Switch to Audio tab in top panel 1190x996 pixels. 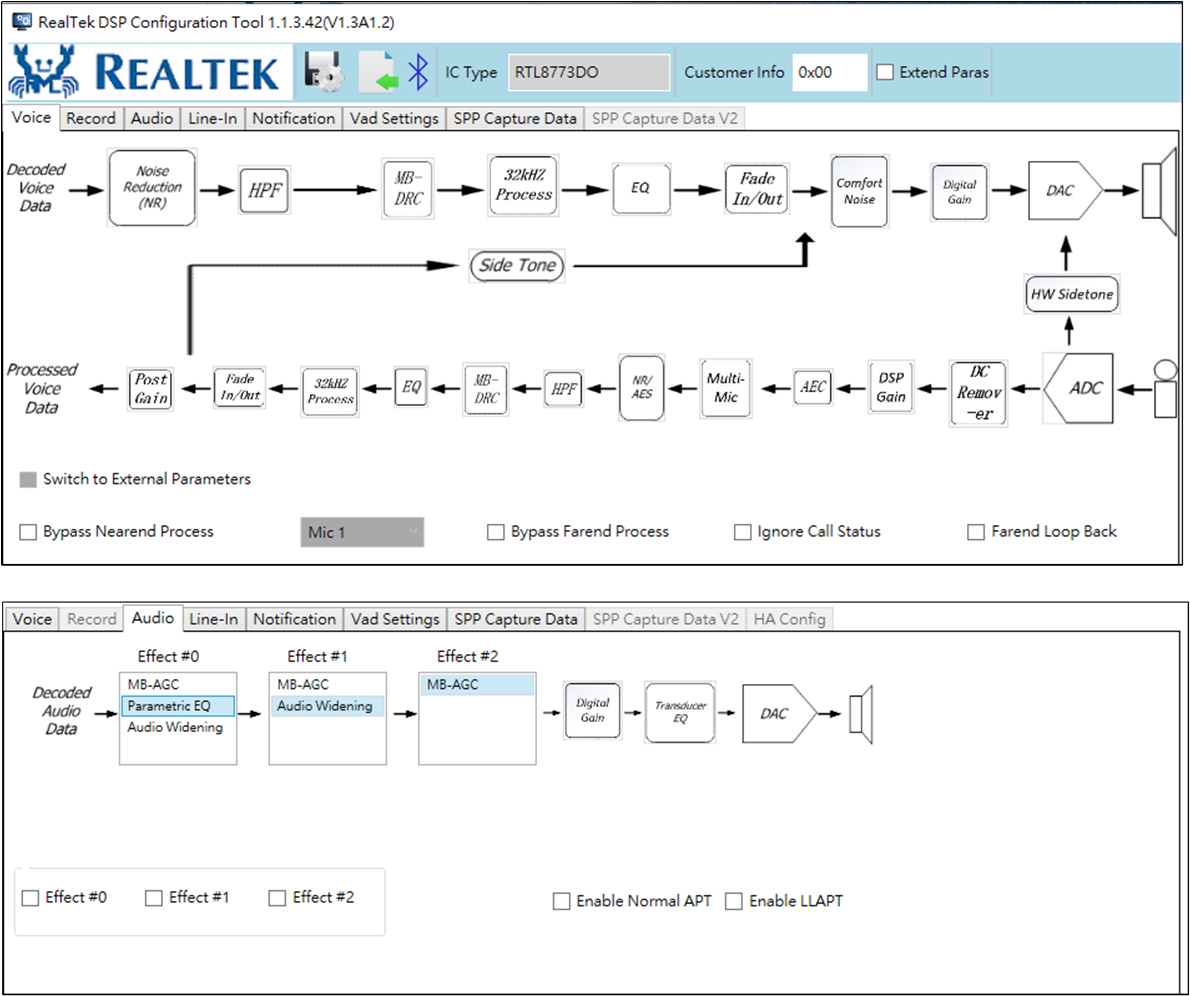coord(152,118)
